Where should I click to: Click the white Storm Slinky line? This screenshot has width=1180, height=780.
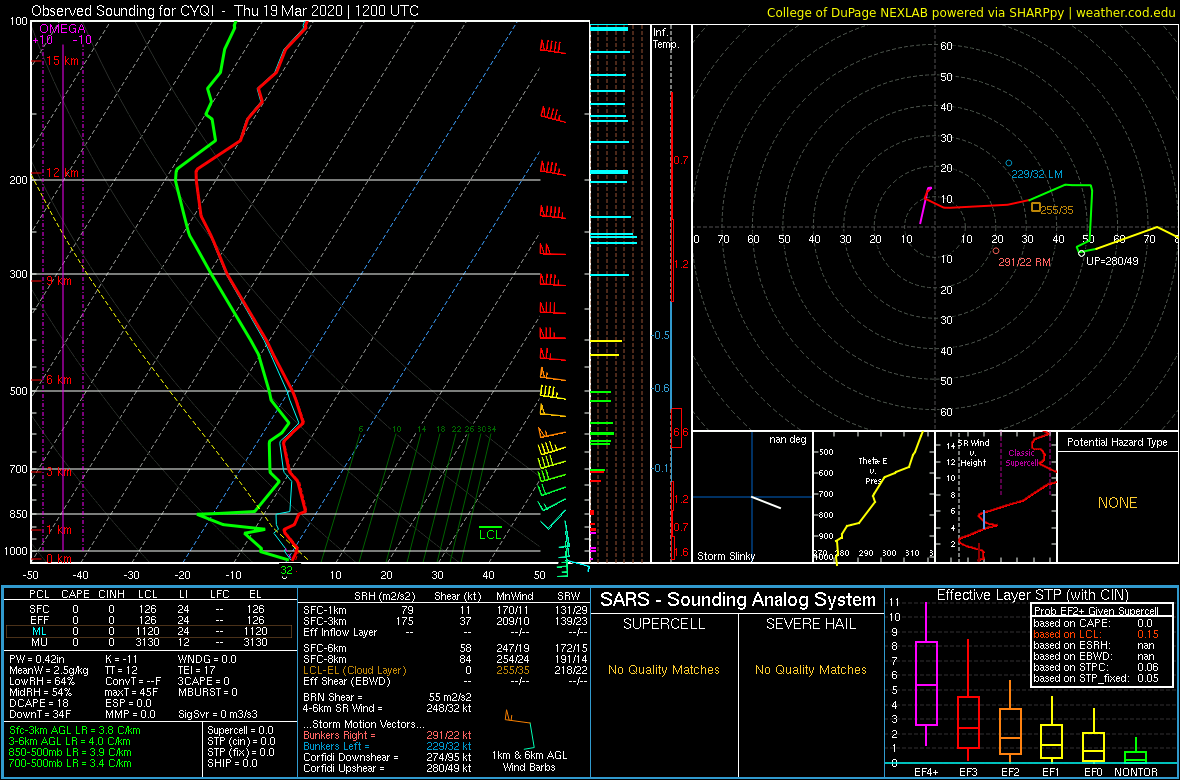click(766, 503)
